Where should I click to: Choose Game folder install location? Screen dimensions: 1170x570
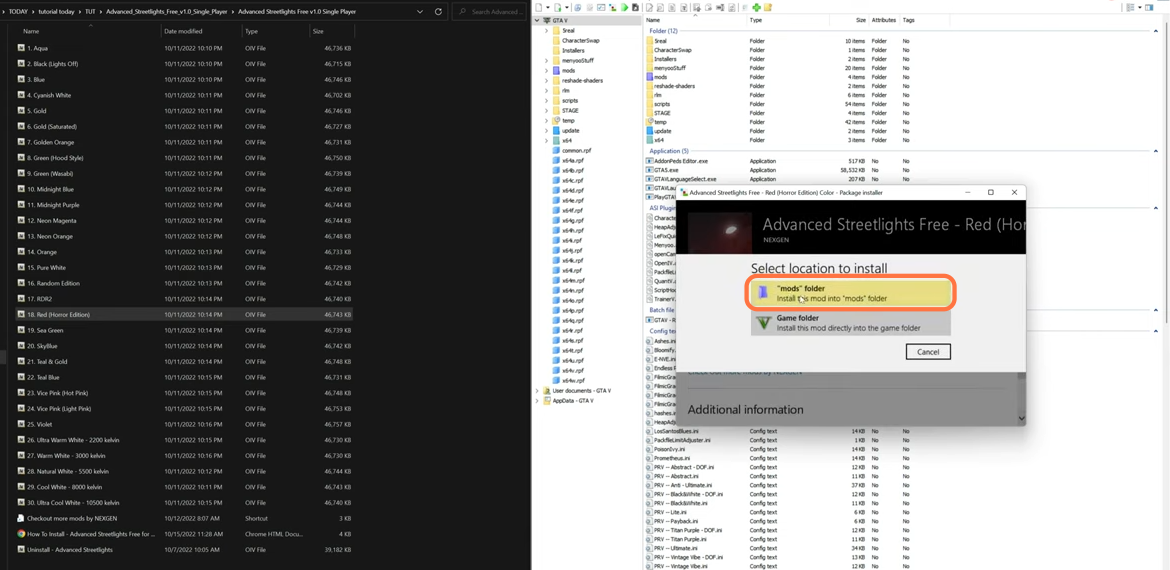850,322
